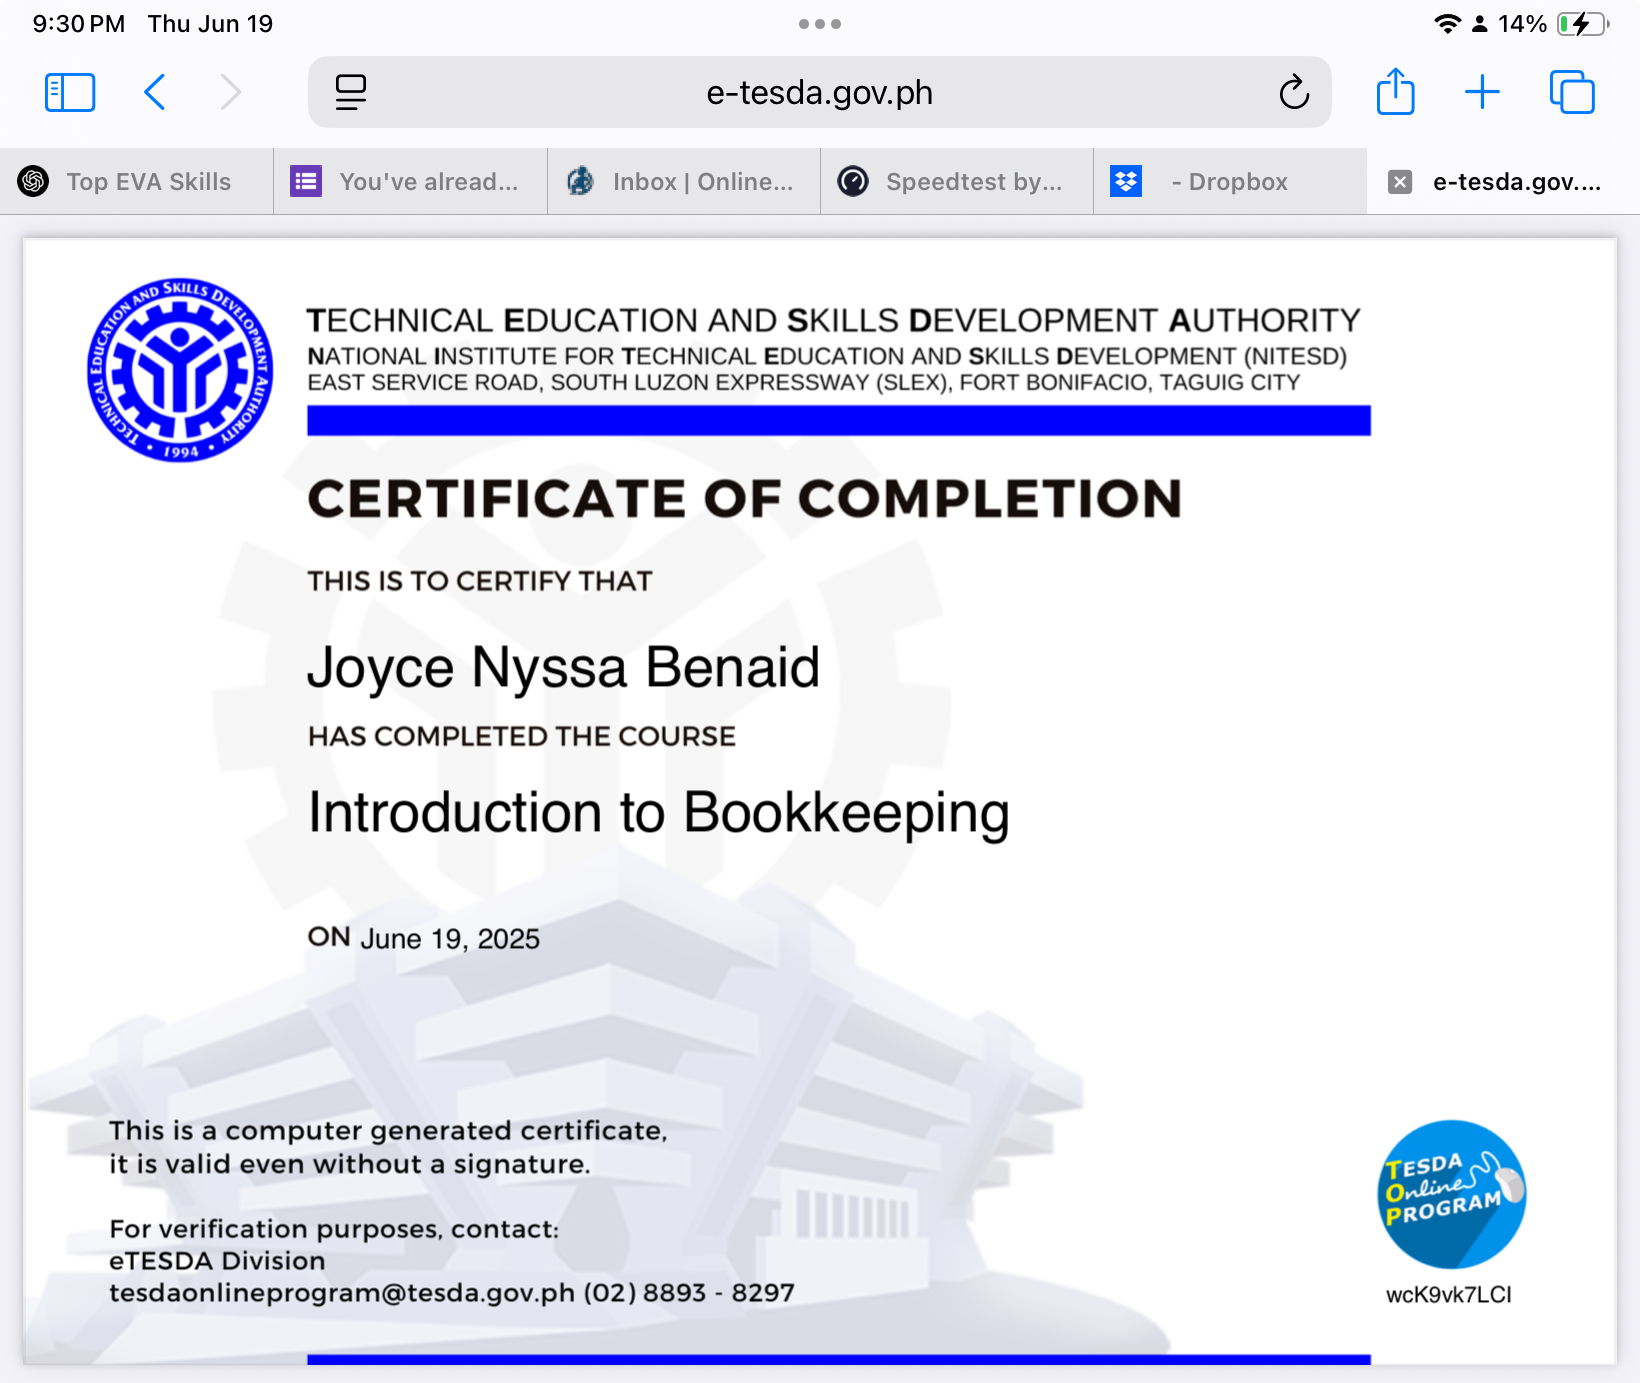Open the Safari sidebar panel
Image resolution: width=1640 pixels, height=1383 pixels.
point(69,92)
